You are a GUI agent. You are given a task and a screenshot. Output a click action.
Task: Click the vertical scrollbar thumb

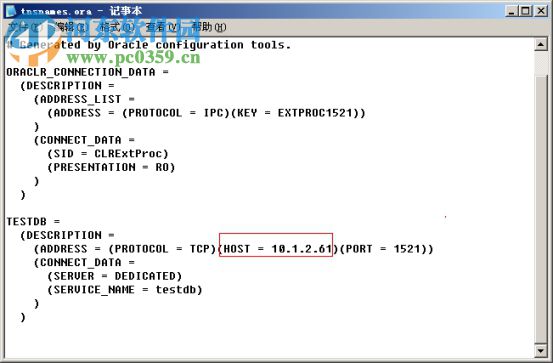click(x=541, y=209)
